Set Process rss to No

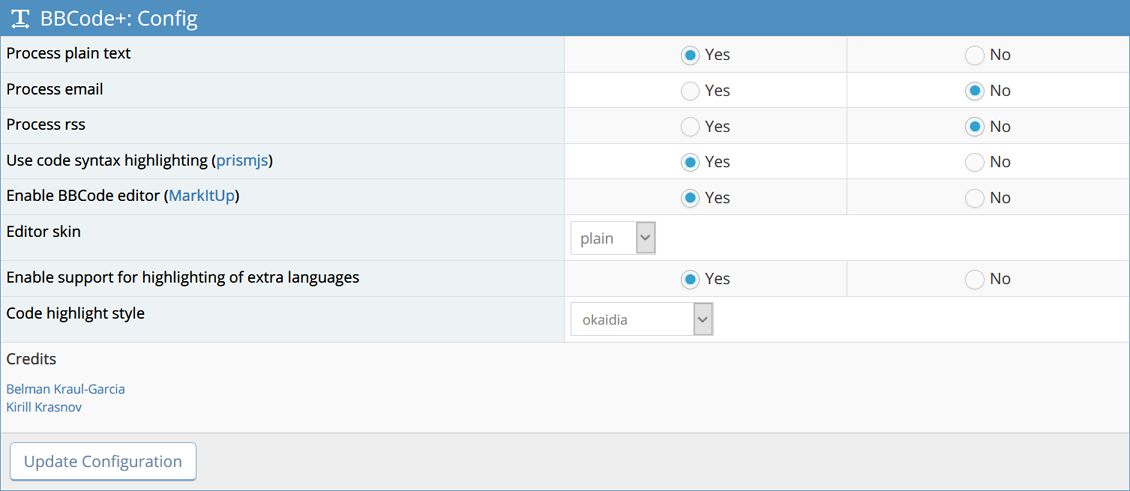pos(974,127)
